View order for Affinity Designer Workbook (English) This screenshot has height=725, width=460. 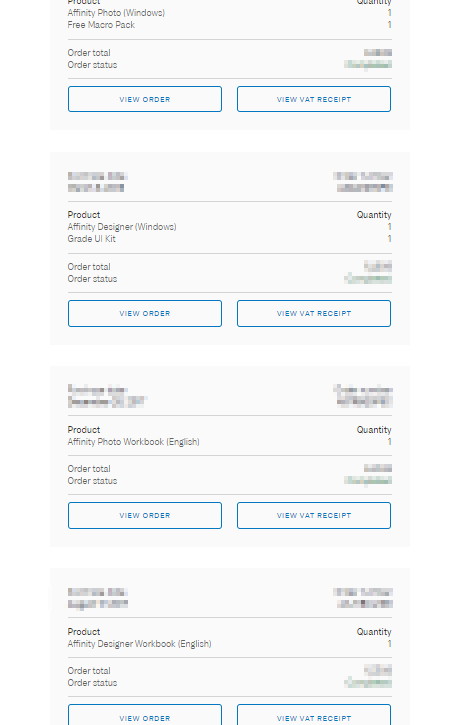(145, 716)
